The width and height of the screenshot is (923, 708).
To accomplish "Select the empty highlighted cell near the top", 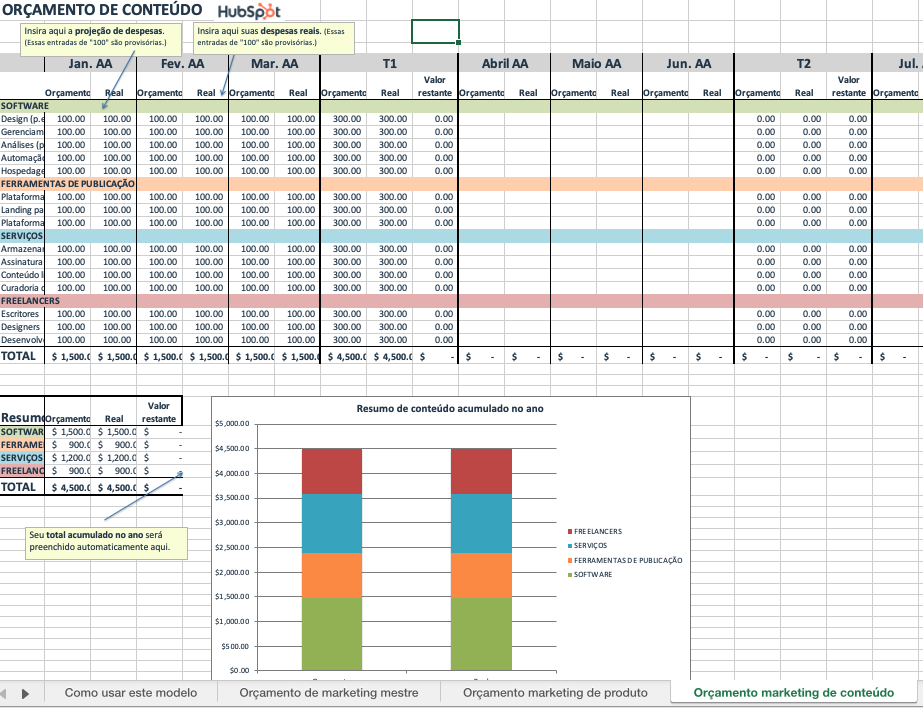I will tap(435, 32).
